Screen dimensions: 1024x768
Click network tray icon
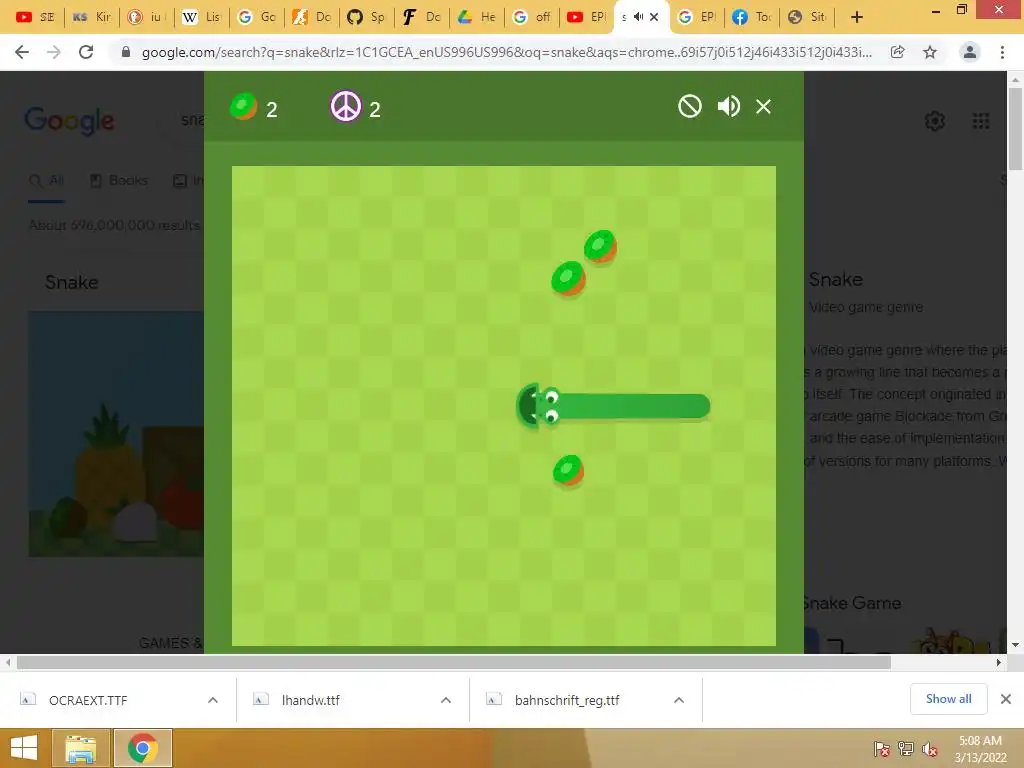pos(906,749)
